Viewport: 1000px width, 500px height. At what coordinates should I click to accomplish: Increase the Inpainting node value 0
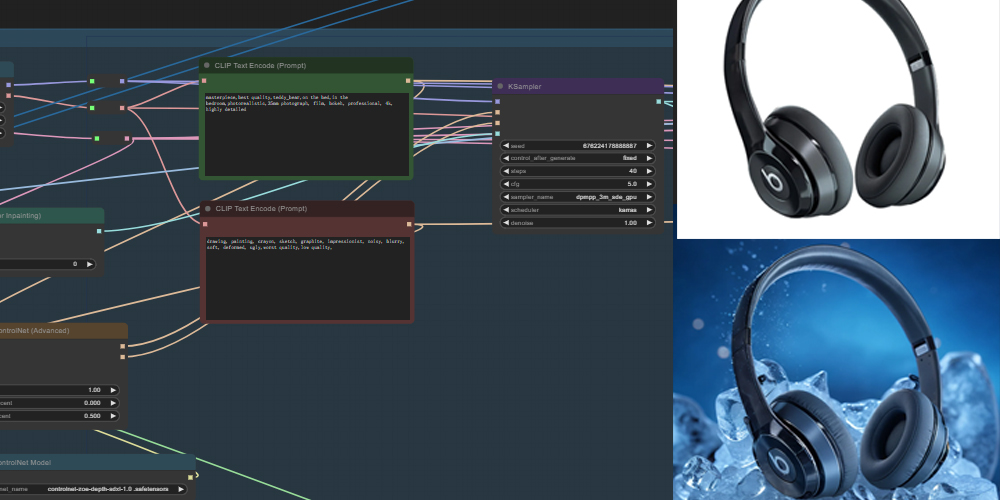[90, 263]
